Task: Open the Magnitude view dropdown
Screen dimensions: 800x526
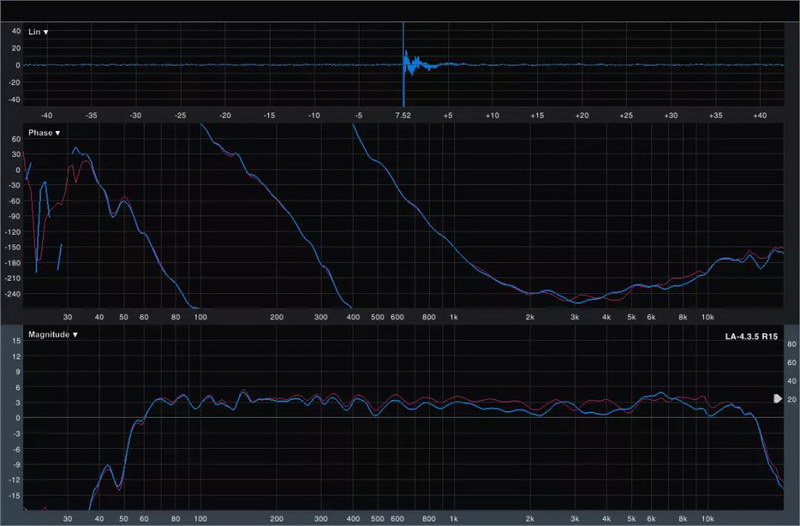Action: pyautogui.click(x=52, y=334)
